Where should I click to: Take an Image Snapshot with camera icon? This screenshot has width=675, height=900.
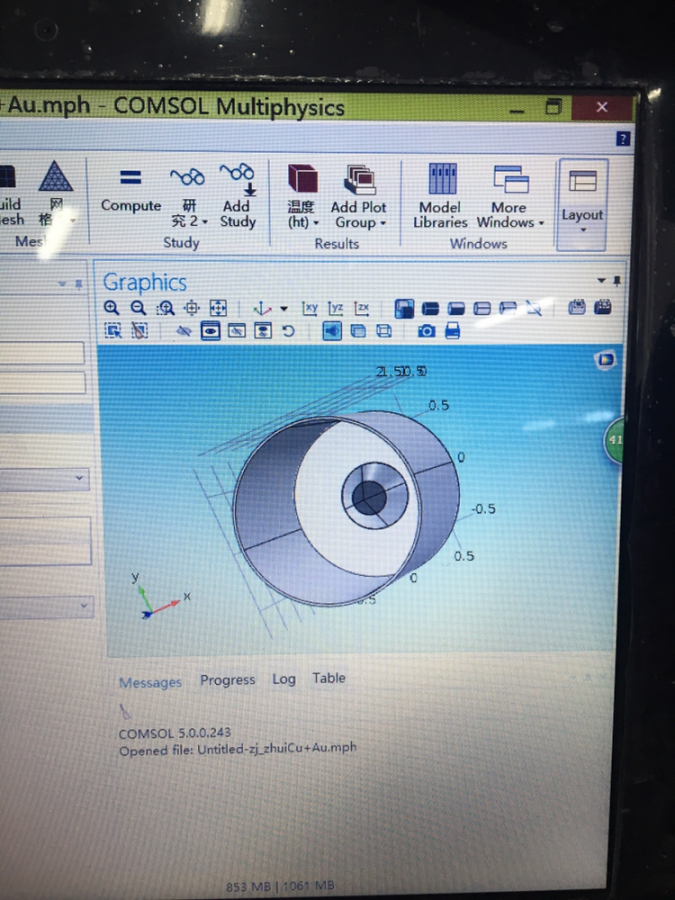pyautogui.click(x=426, y=331)
